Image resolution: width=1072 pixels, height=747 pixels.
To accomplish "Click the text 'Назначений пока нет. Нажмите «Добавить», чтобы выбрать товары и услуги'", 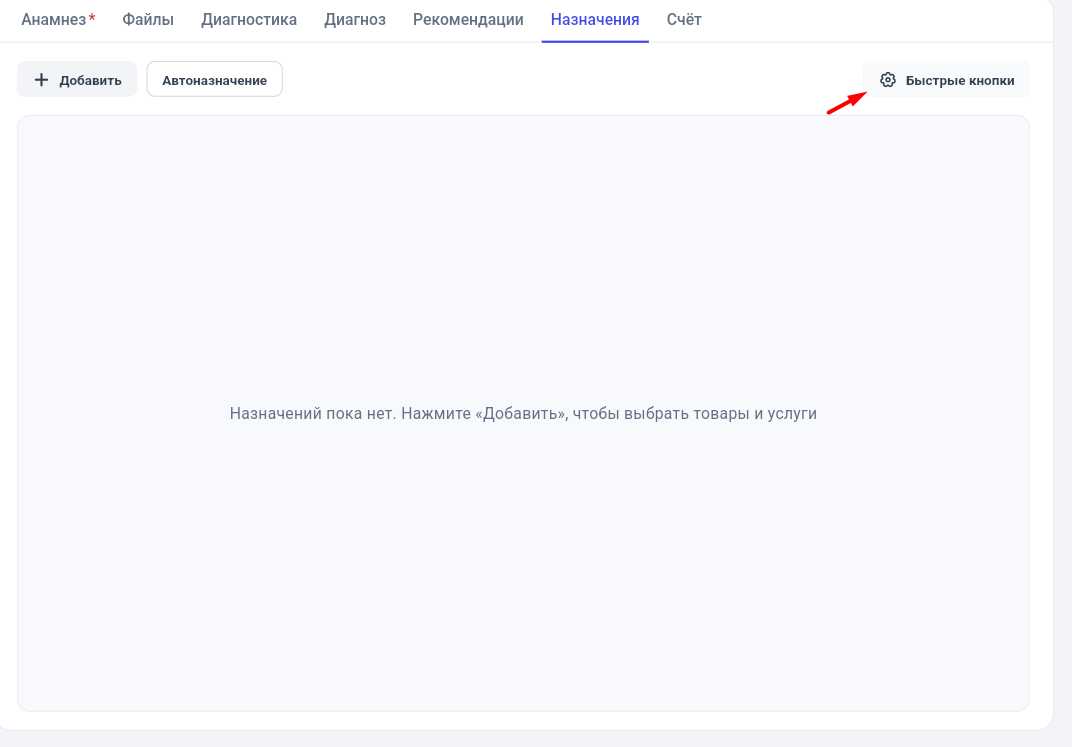I will click(523, 413).
